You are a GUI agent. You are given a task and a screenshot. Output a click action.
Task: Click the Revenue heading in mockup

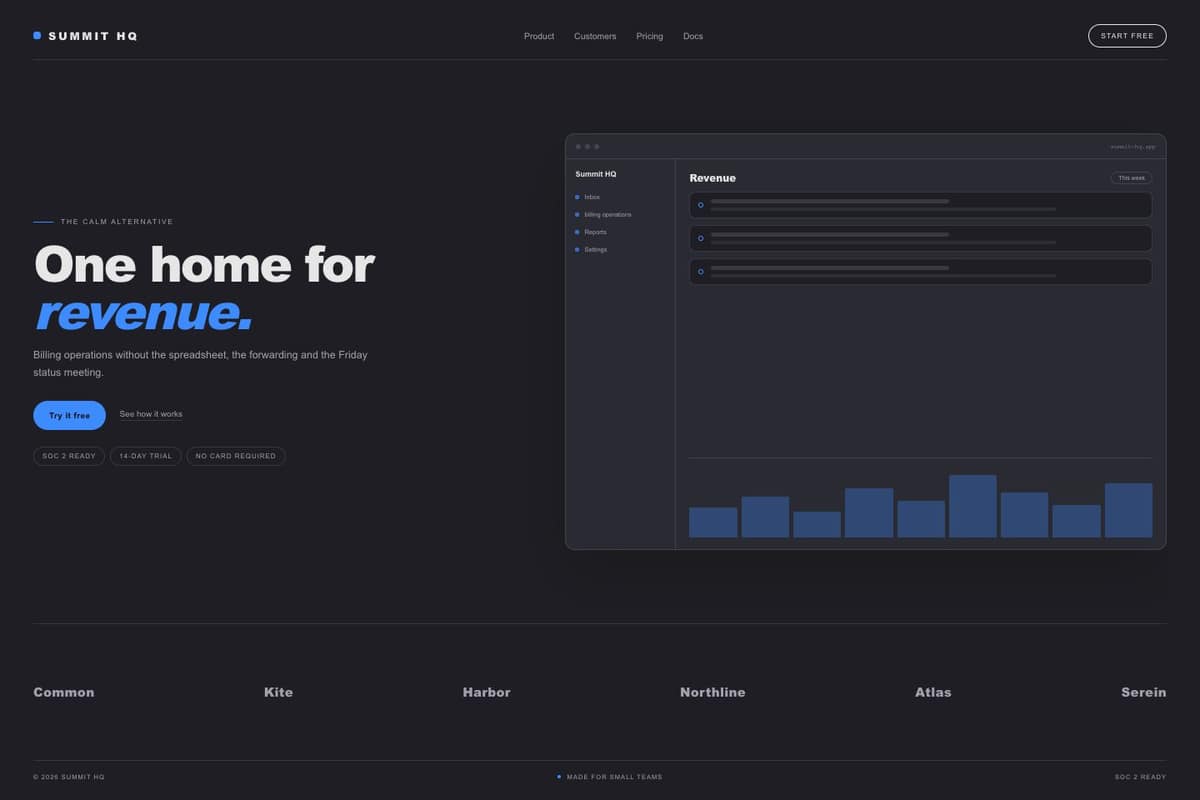click(712, 178)
